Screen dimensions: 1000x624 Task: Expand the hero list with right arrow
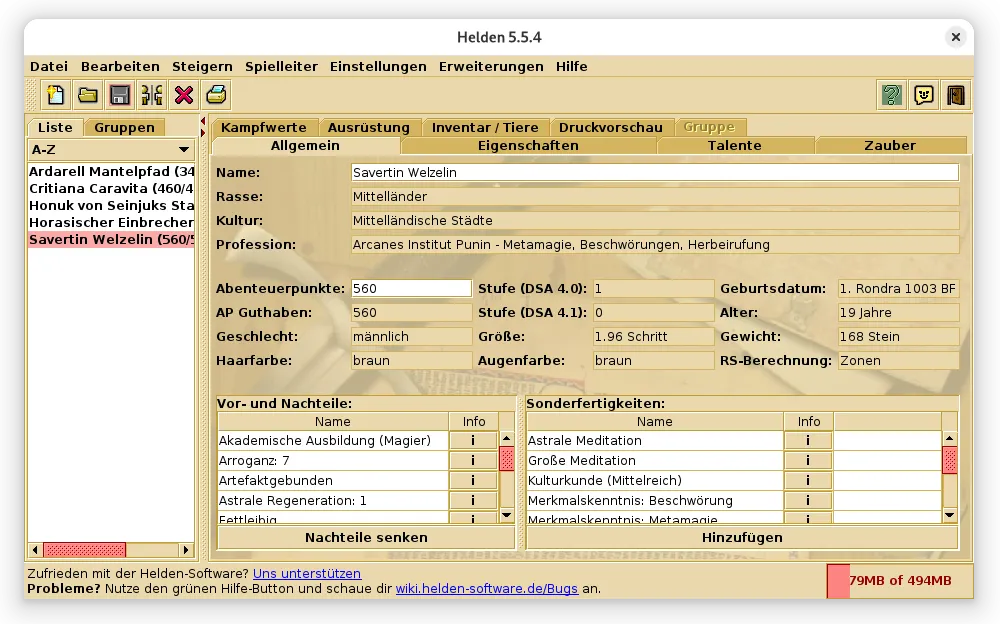pyautogui.click(x=203, y=133)
